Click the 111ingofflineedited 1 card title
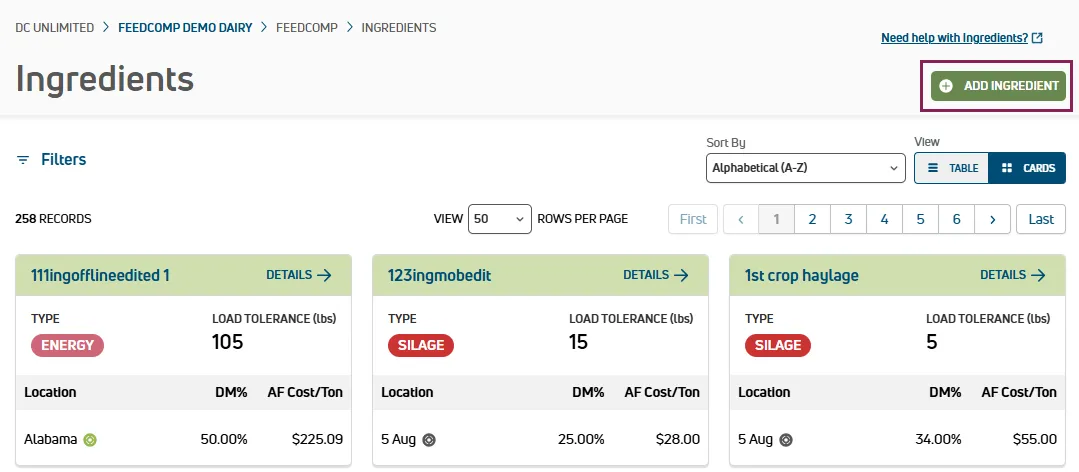This screenshot has height=472, width=1079. pyautogui.click(x=100, y=276)
